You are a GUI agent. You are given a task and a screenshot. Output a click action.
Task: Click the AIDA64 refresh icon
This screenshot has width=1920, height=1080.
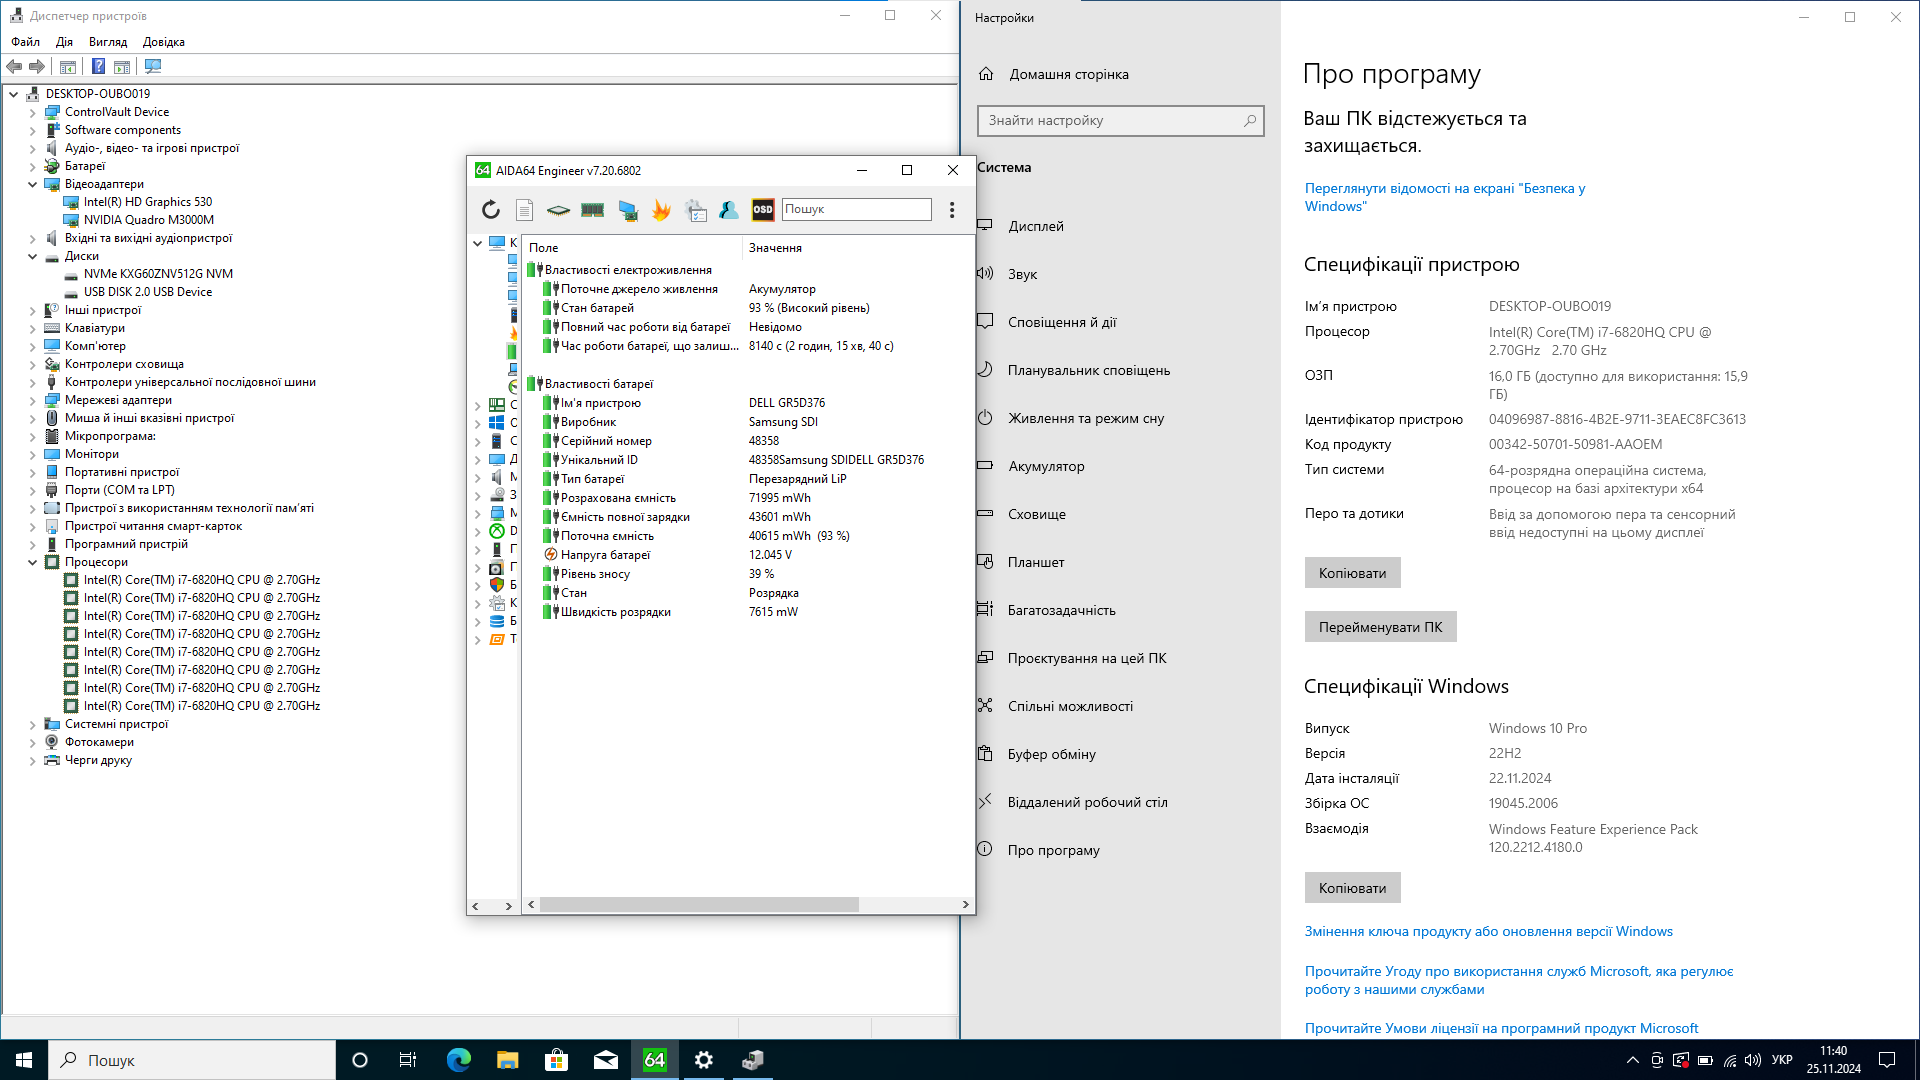[x=490, y=209]
